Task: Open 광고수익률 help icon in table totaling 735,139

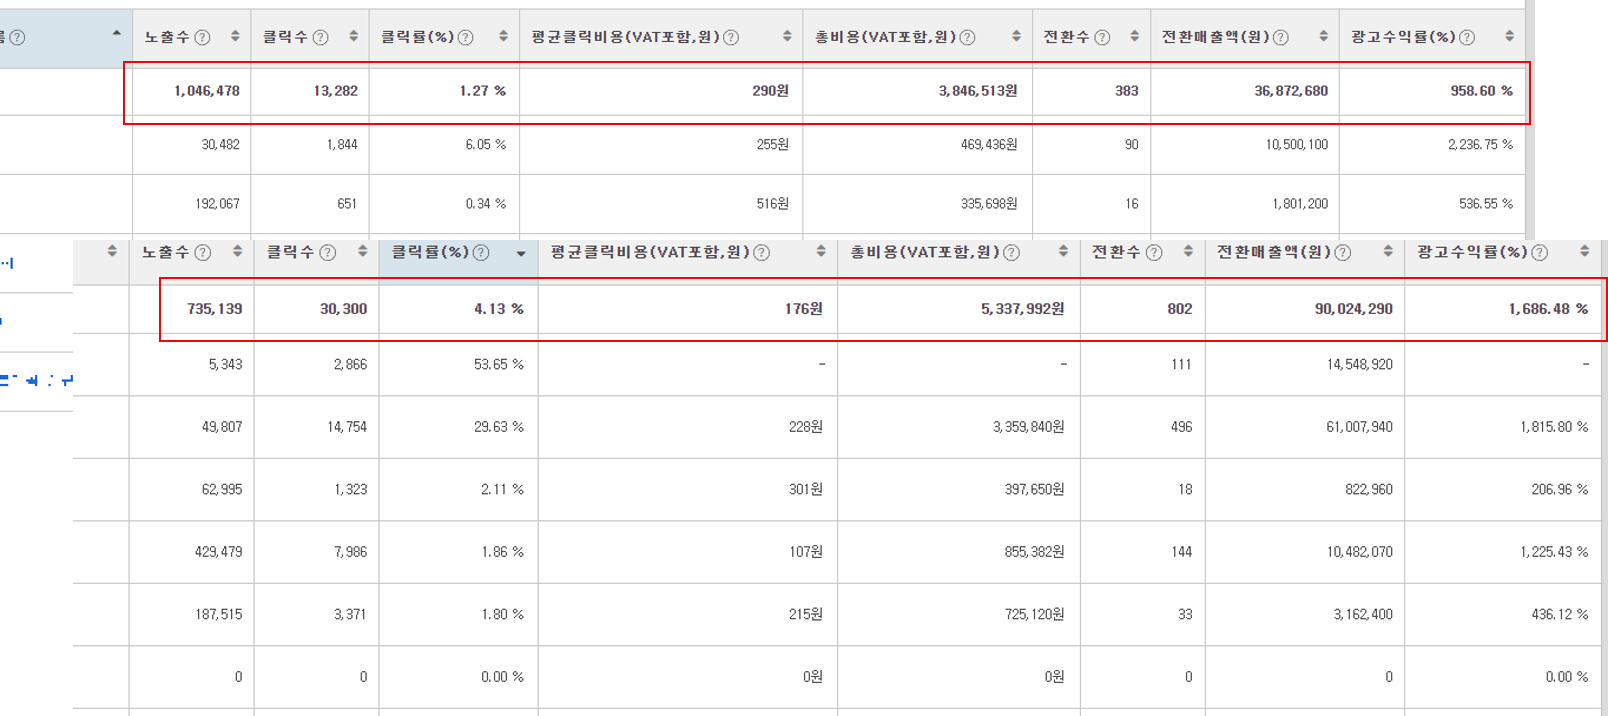Action: click(x=1540, y=252)
